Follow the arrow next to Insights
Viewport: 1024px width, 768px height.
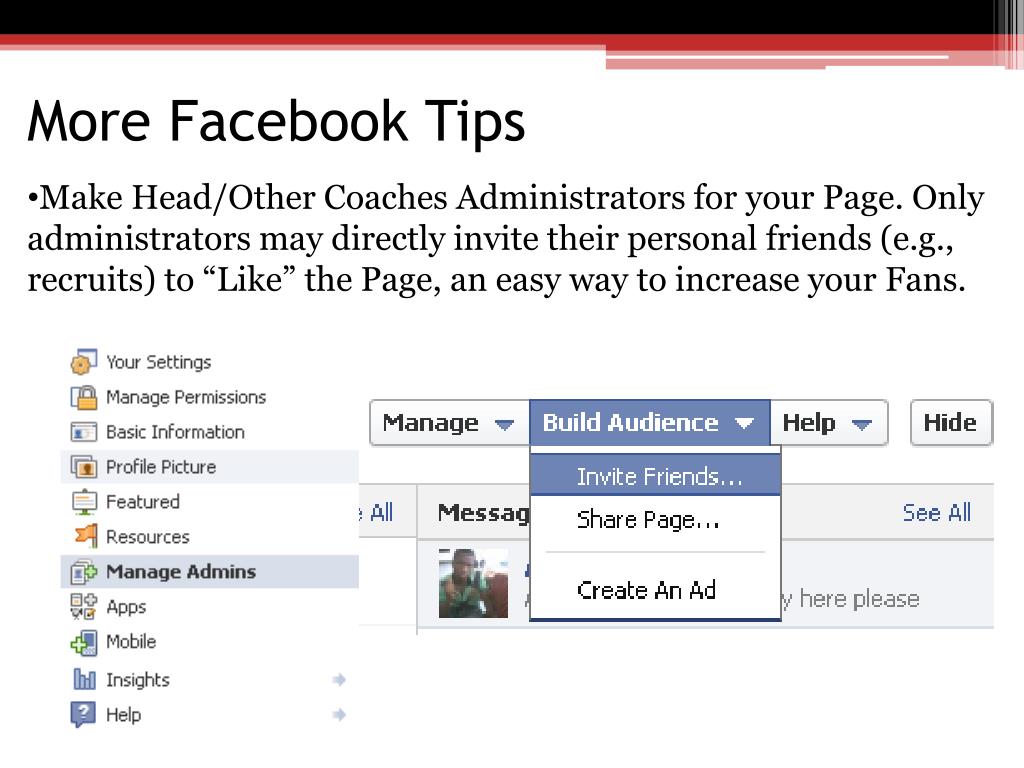338,680
